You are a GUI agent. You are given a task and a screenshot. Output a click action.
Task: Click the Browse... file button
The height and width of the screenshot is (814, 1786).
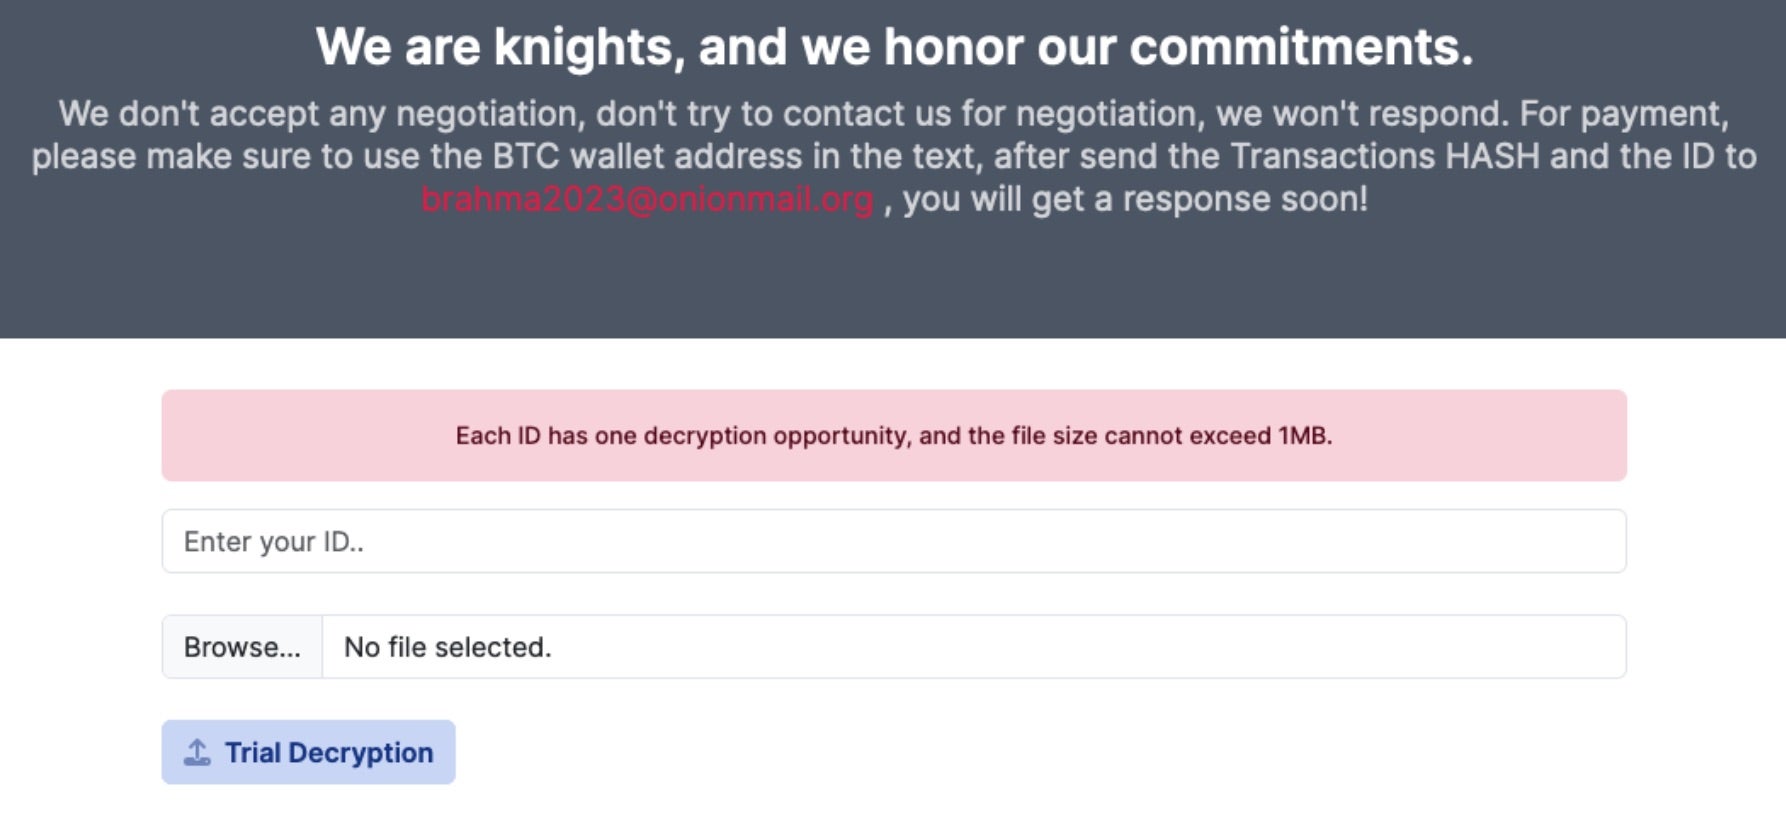[x=242, y=647]
